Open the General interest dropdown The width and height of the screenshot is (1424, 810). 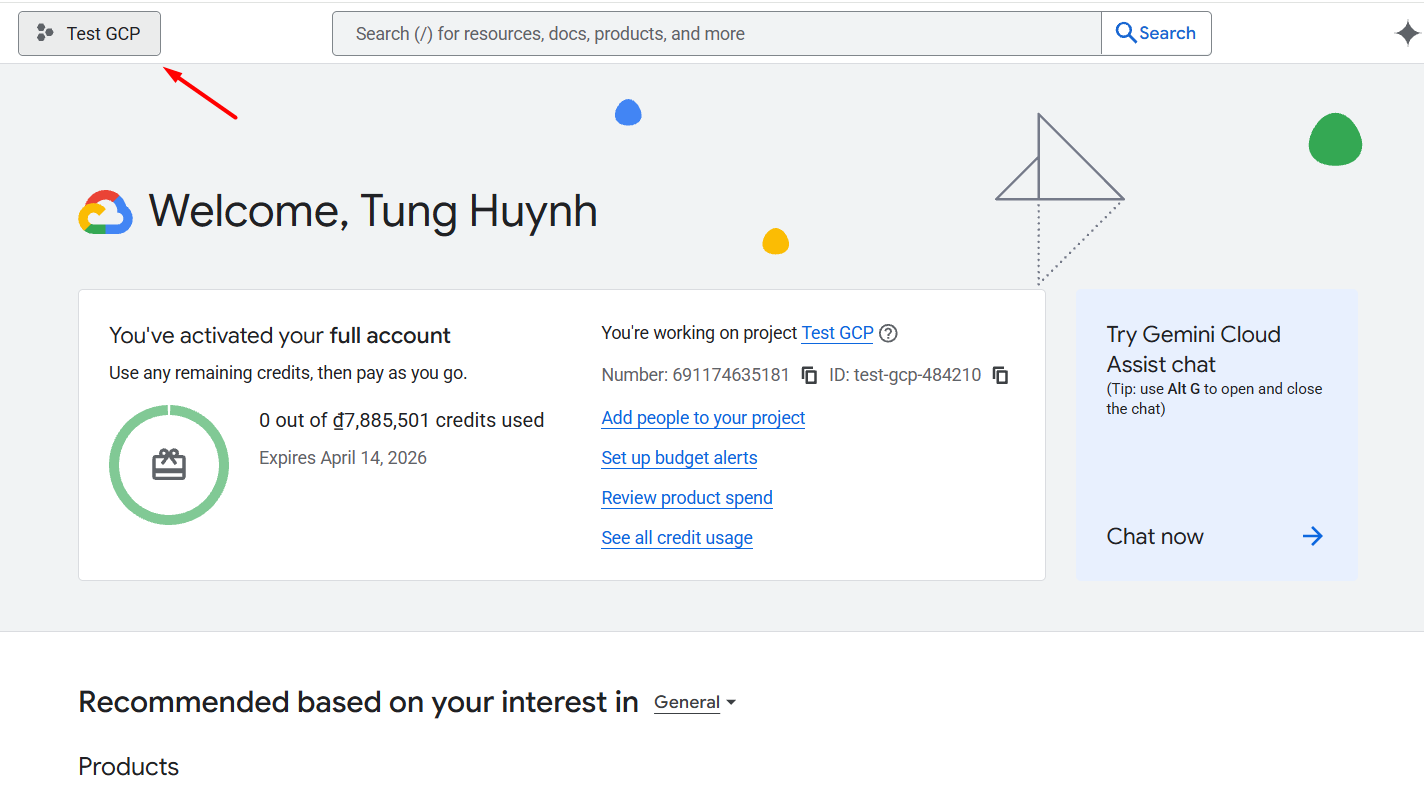click(x=693, y=702)
